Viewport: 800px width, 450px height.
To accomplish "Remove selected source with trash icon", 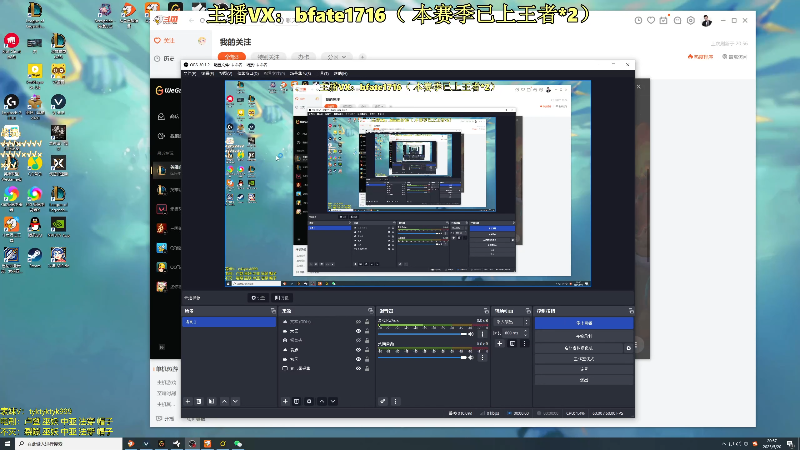I will tap(296, 402).
